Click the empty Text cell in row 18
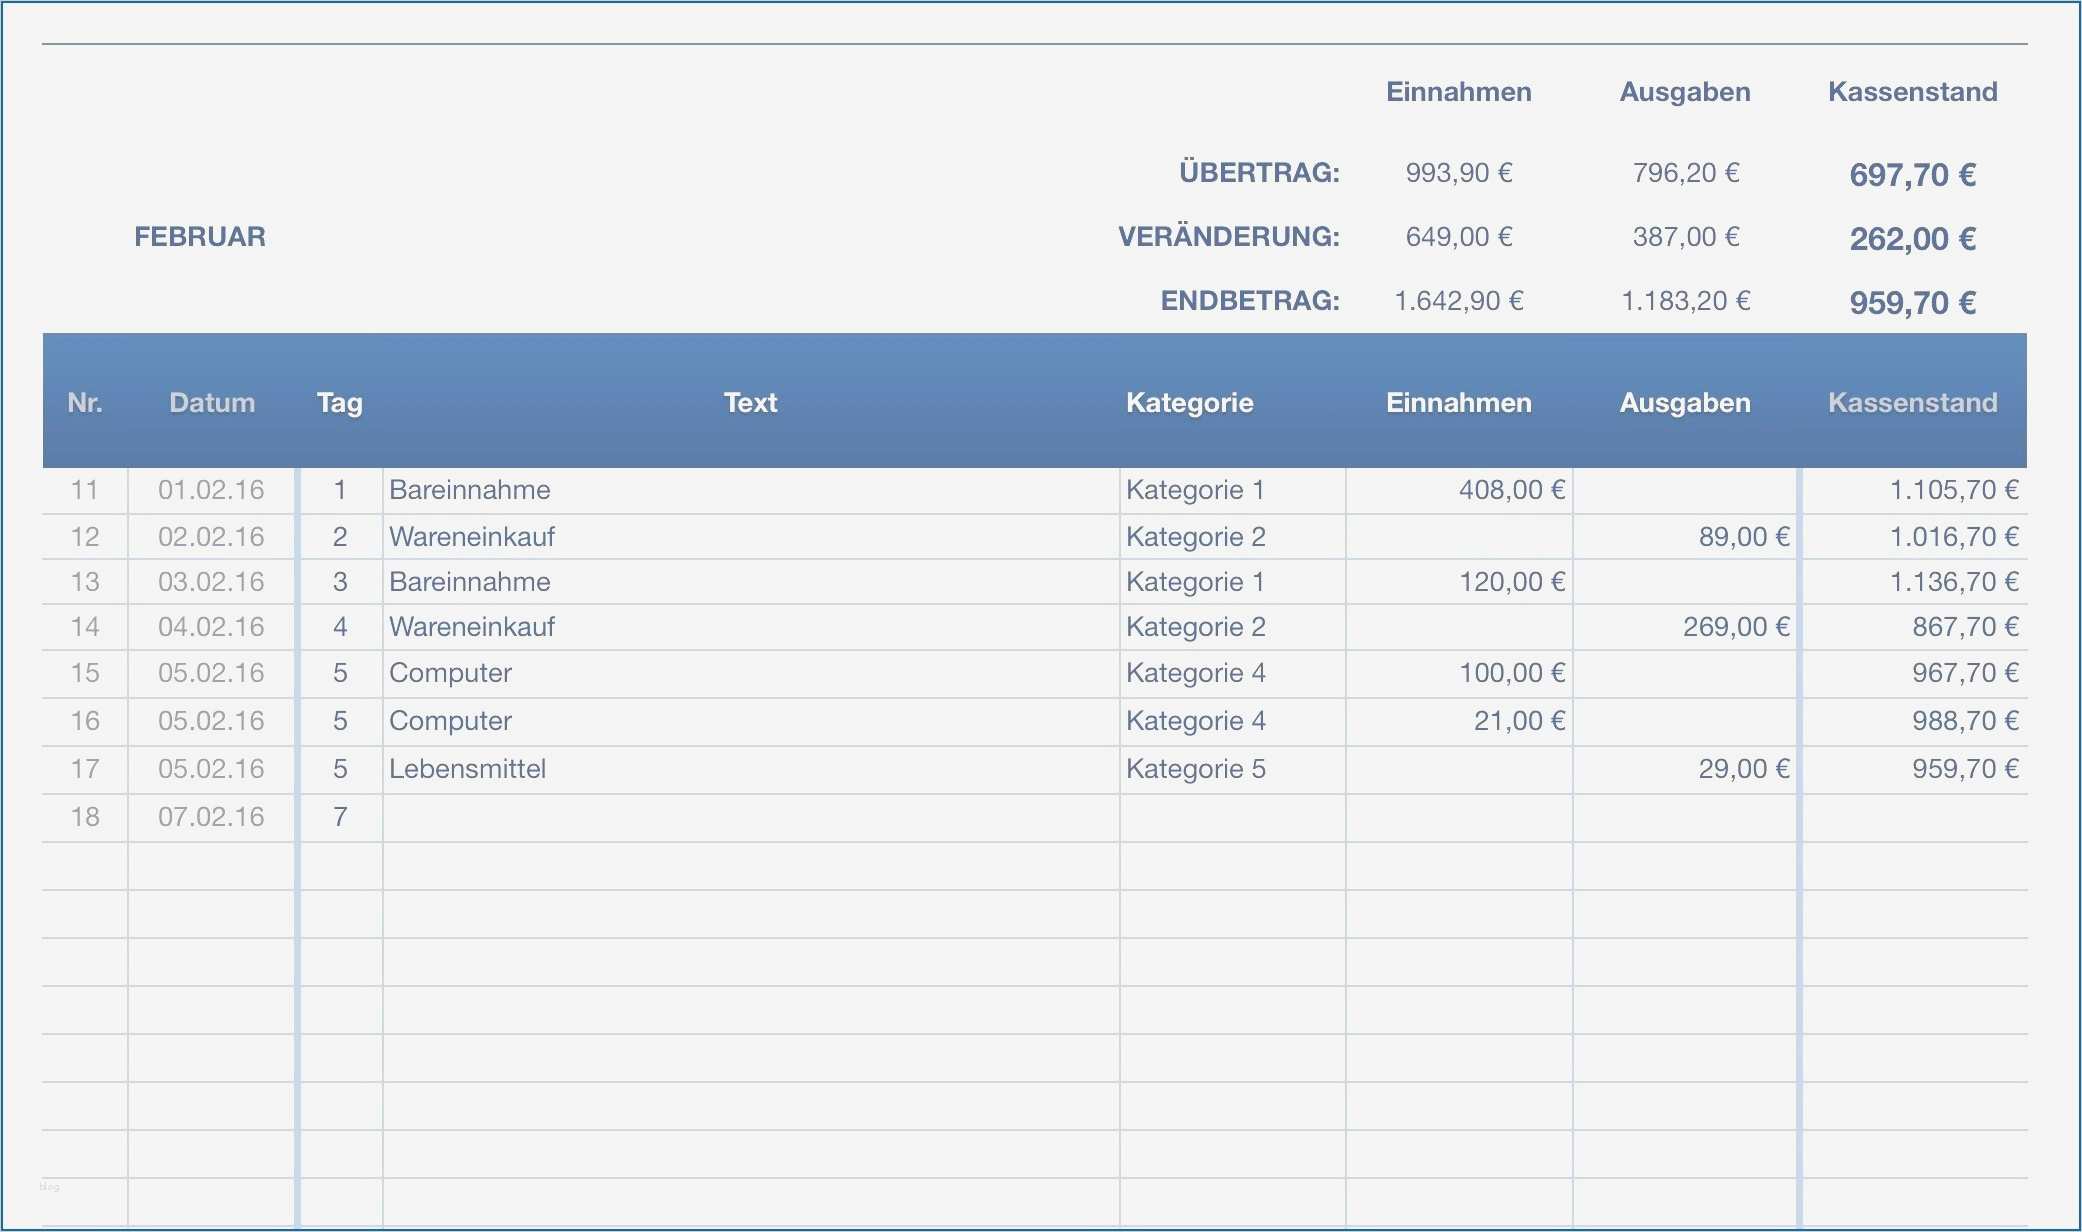Screen dimensions: 2082x1232 (x=750, y=817)
